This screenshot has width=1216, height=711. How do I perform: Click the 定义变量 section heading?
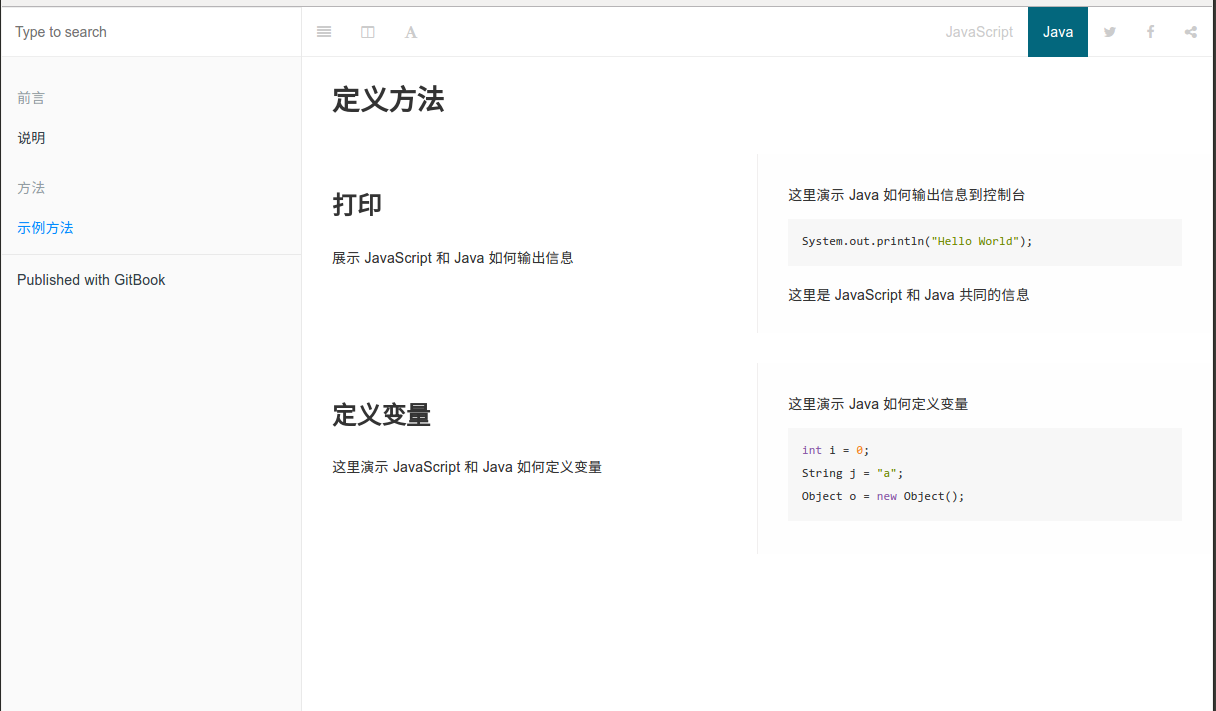point(381,415)
